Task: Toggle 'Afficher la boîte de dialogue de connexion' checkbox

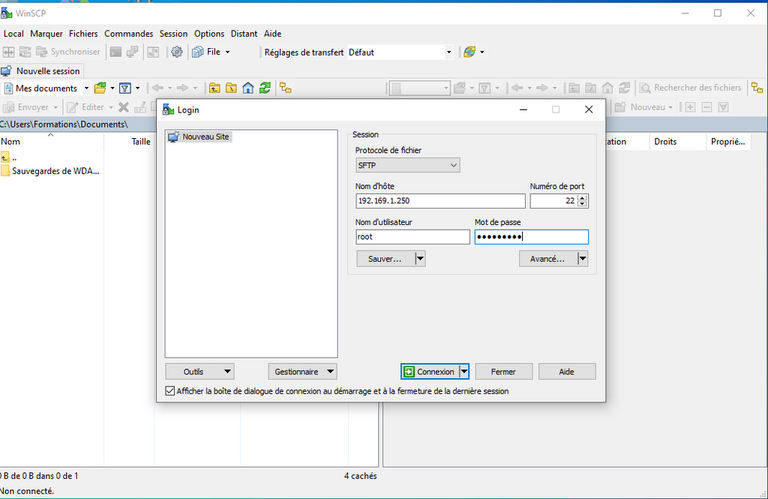Action: point(170,391)
